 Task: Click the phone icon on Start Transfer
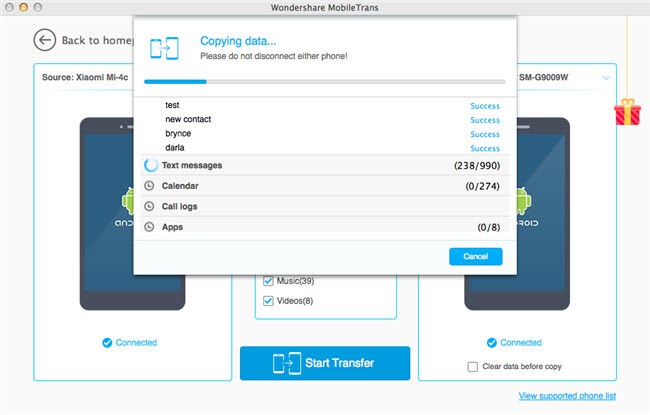[x=287, y=363]
